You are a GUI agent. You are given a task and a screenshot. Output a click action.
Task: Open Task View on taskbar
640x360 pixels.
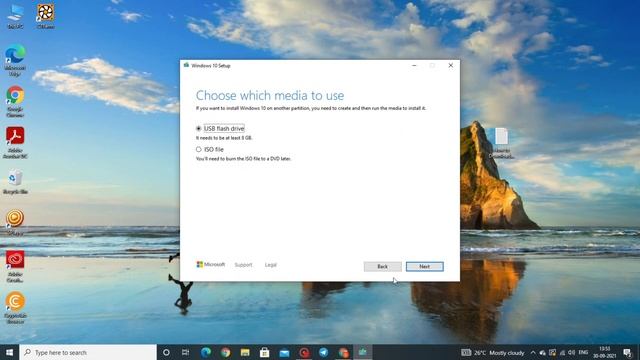pos(185,352)
